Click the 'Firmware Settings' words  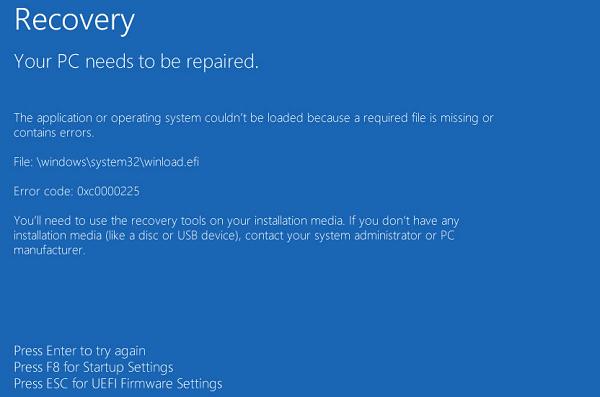(x=171, y=384)
